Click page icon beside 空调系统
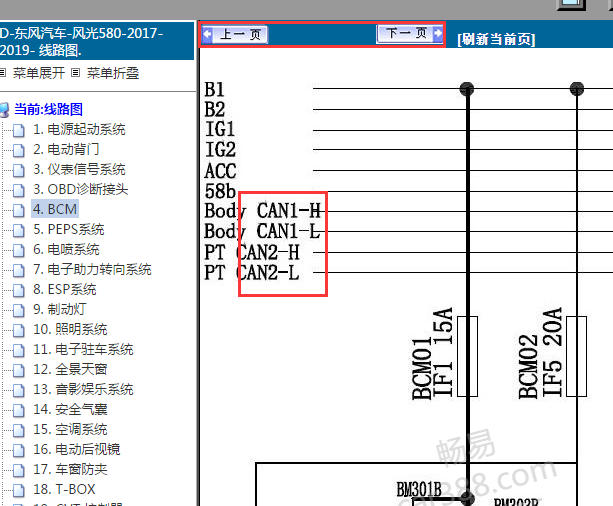This screenshot has height=506, width=613. [18, 430]
